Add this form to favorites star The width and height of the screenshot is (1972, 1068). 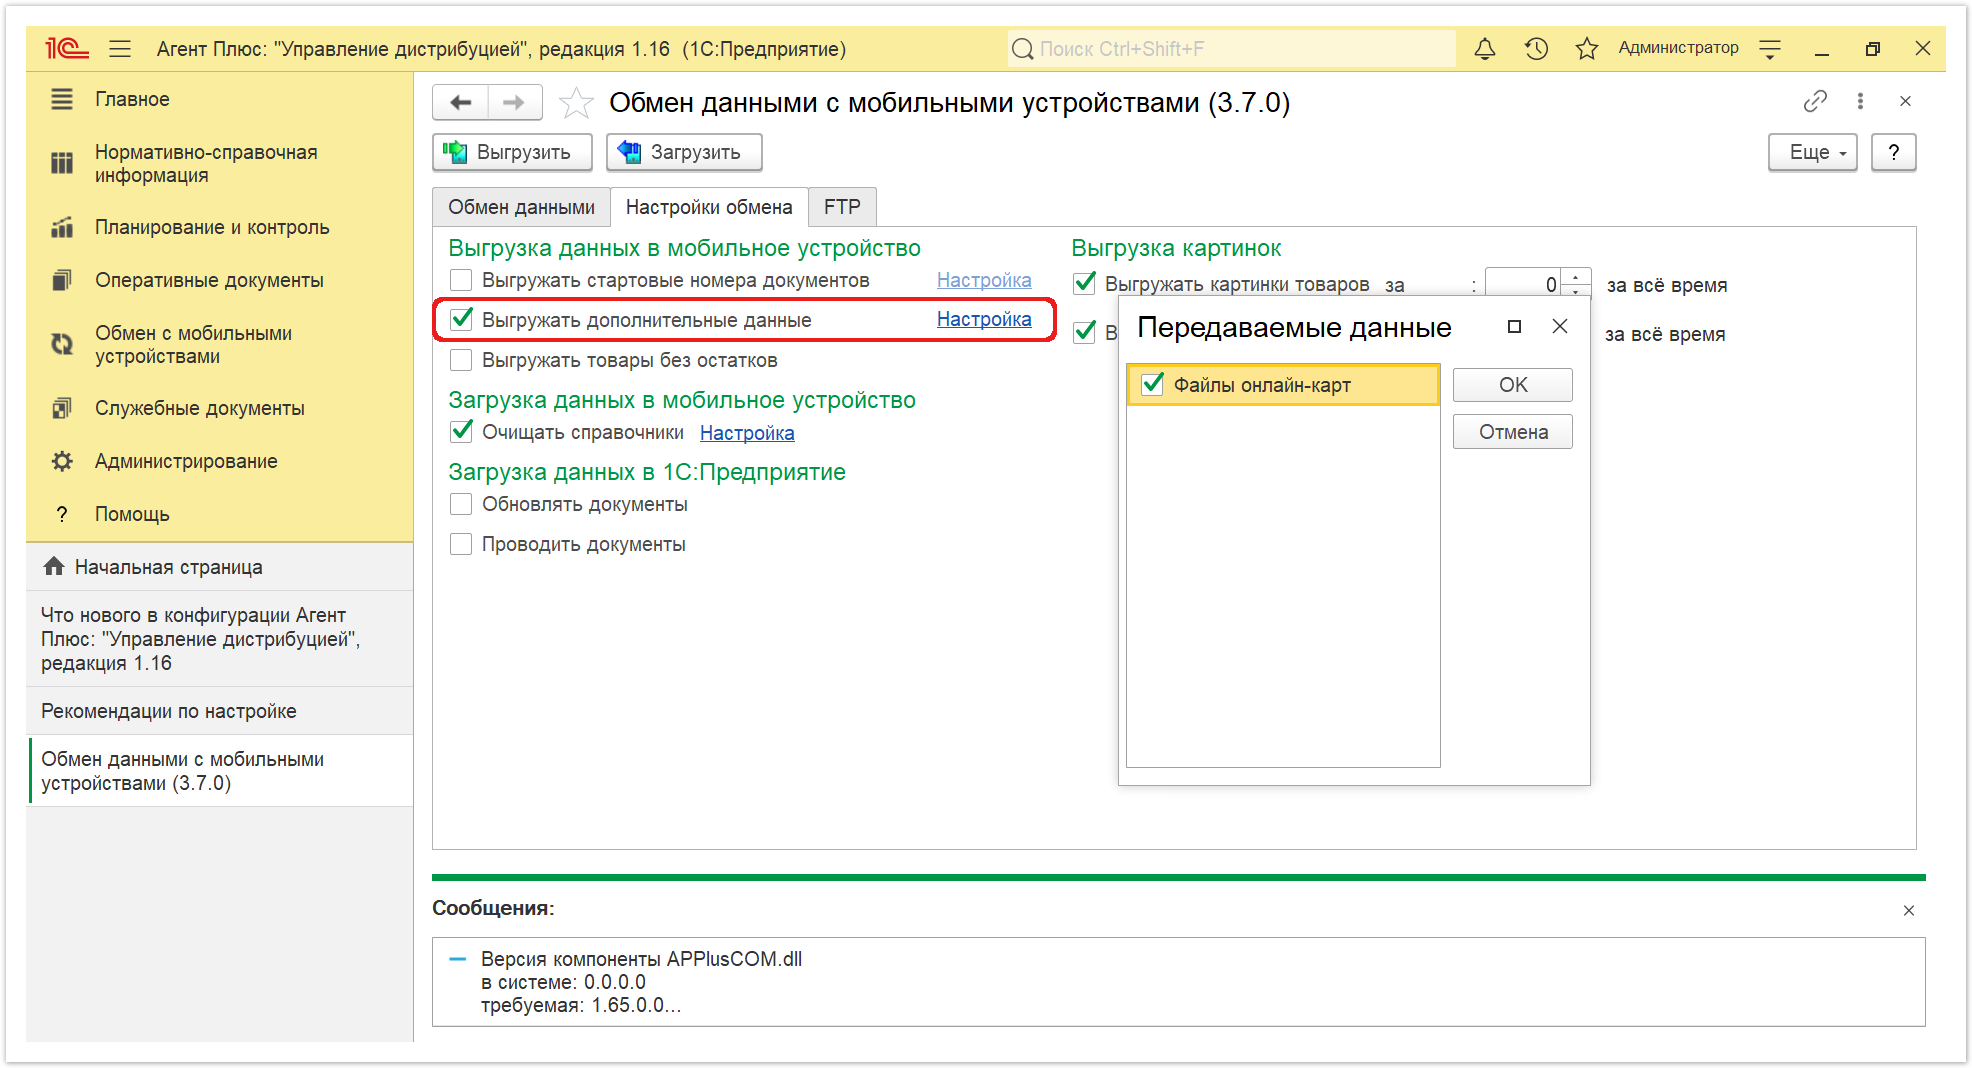pyautogui.click(x=576, y=103)
